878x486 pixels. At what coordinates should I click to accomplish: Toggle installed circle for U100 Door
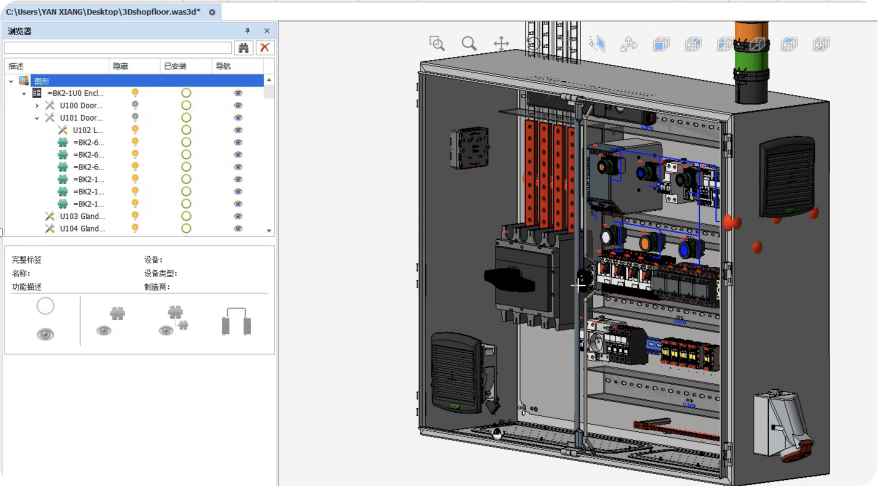186,105
